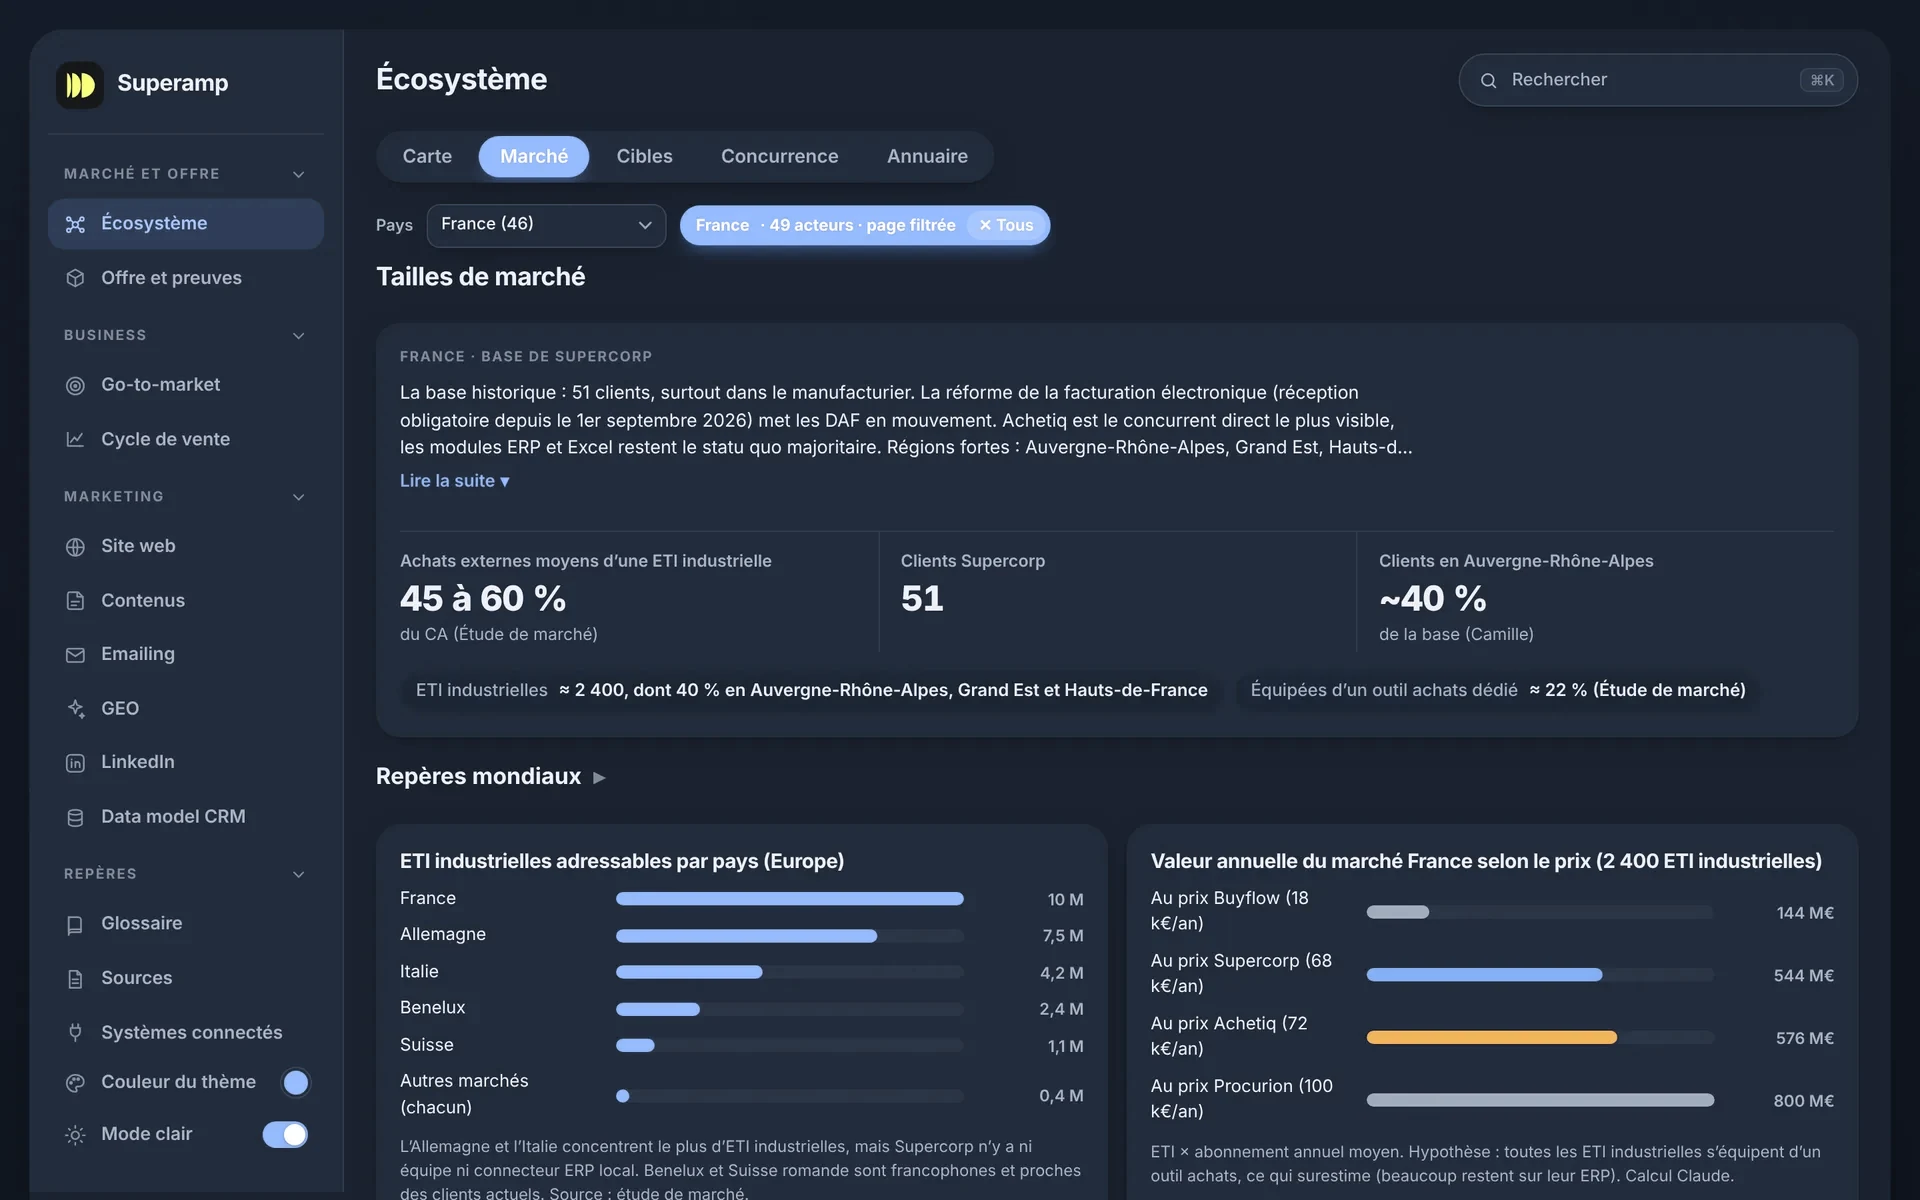1920x1200 pixels.
Task: Collapse the Marché et offre section
Action: coord(298,174)
